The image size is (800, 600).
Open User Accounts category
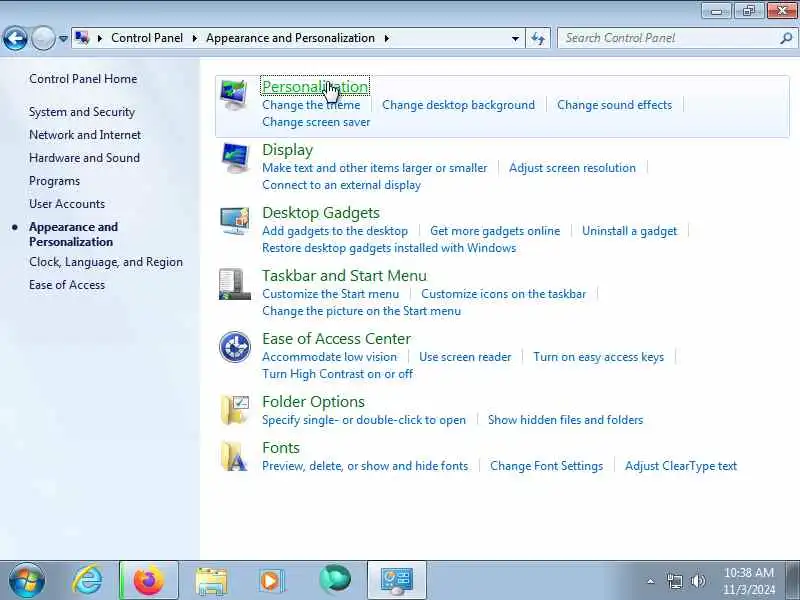coord(67,204)
